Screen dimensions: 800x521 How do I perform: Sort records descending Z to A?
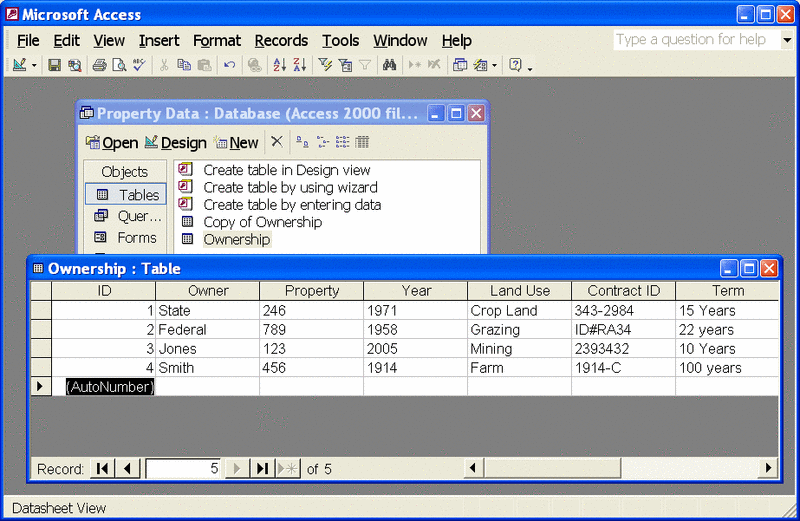pos(299,65)
